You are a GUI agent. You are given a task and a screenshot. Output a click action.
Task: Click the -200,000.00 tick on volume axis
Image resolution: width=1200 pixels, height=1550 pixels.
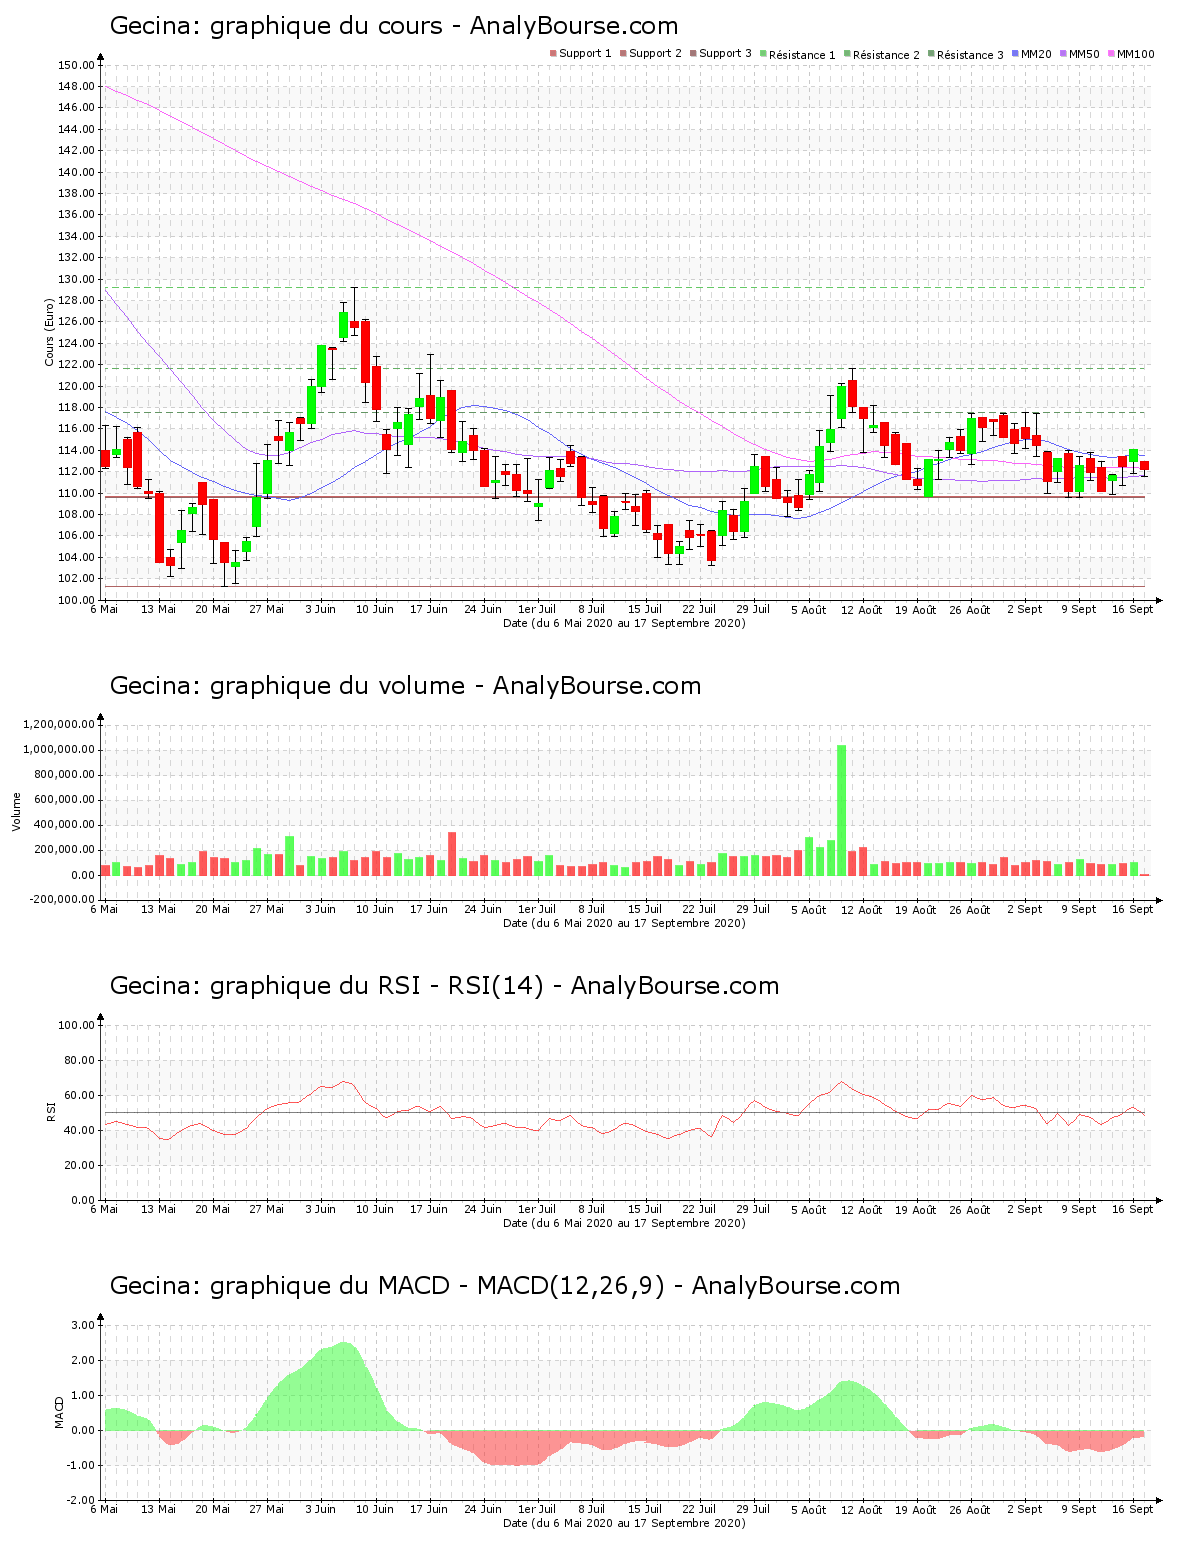[62, 899]
